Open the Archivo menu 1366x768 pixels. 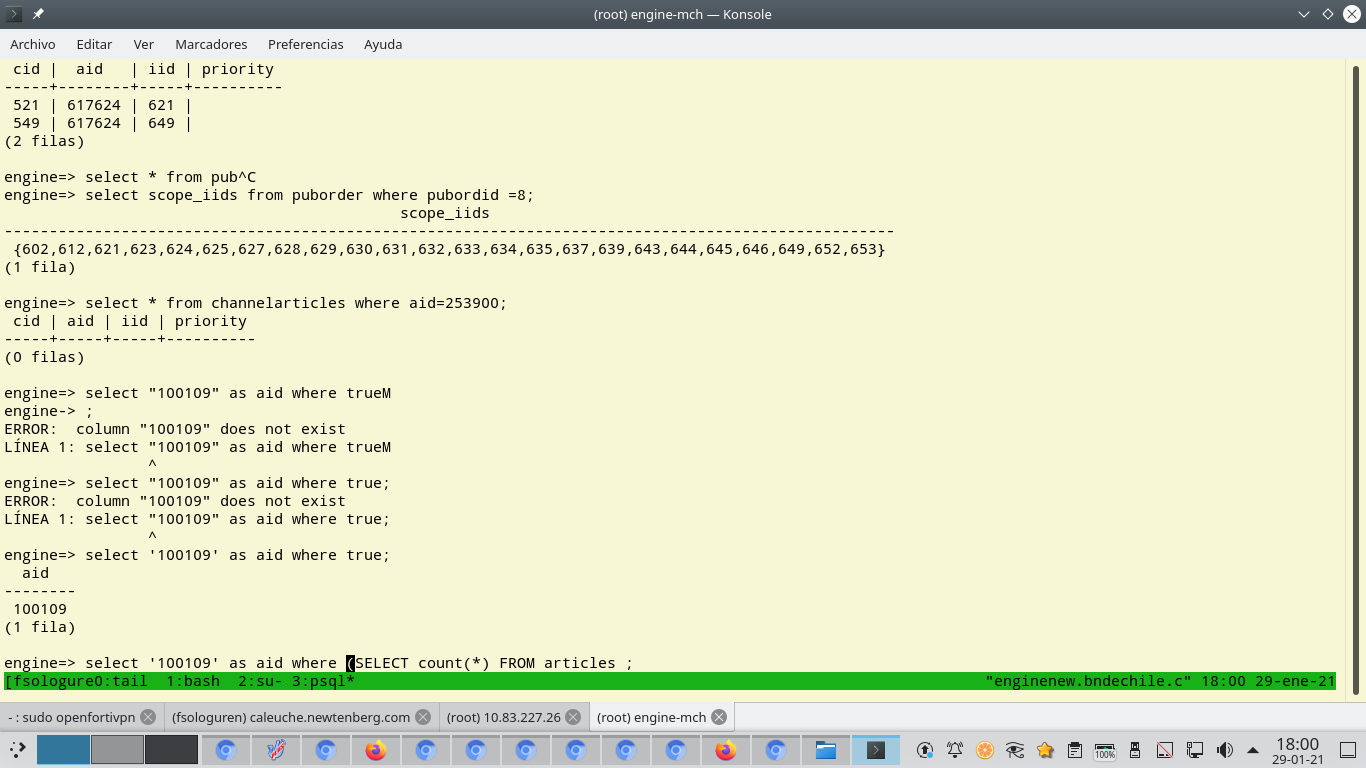click(33, 44)
